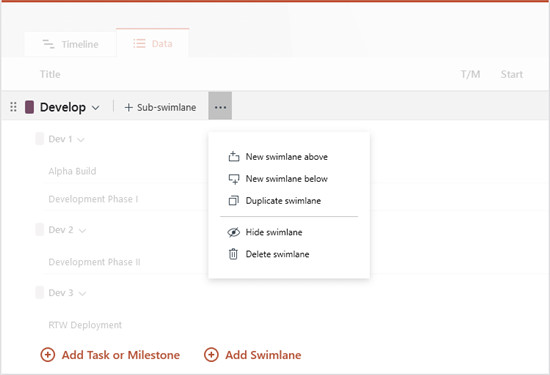Click the Dev 2 color box
The image size is (550, 375).
click(x=40, y=230)
